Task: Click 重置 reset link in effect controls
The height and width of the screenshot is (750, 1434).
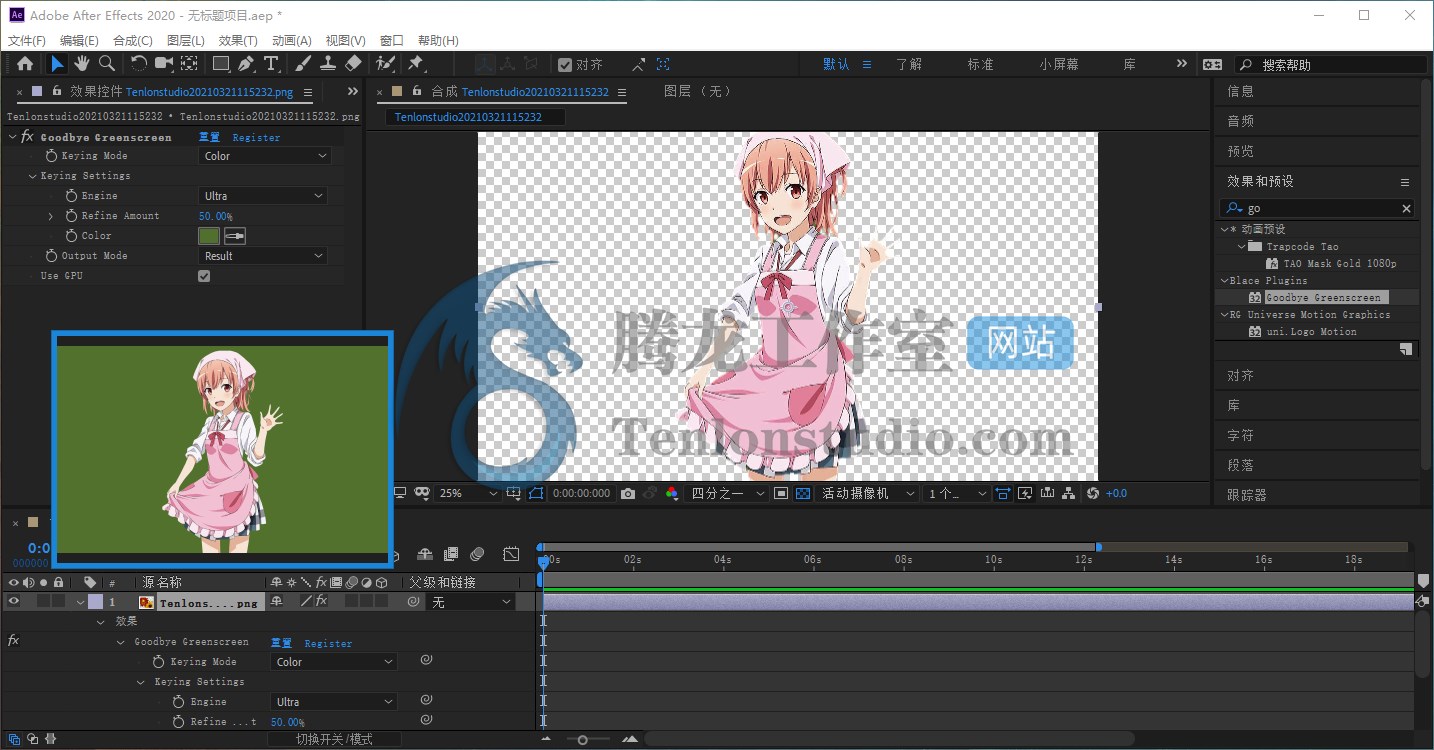Action: [x=209, y=137]
